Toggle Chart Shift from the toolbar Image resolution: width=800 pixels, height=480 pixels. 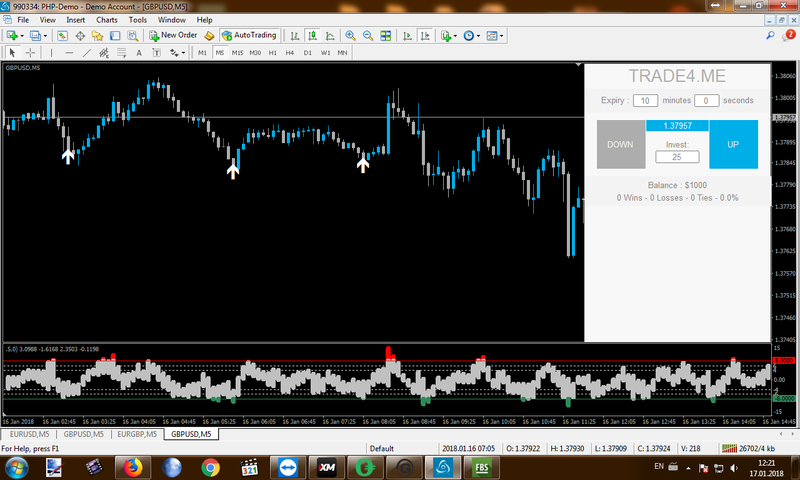tap(424, 36)
